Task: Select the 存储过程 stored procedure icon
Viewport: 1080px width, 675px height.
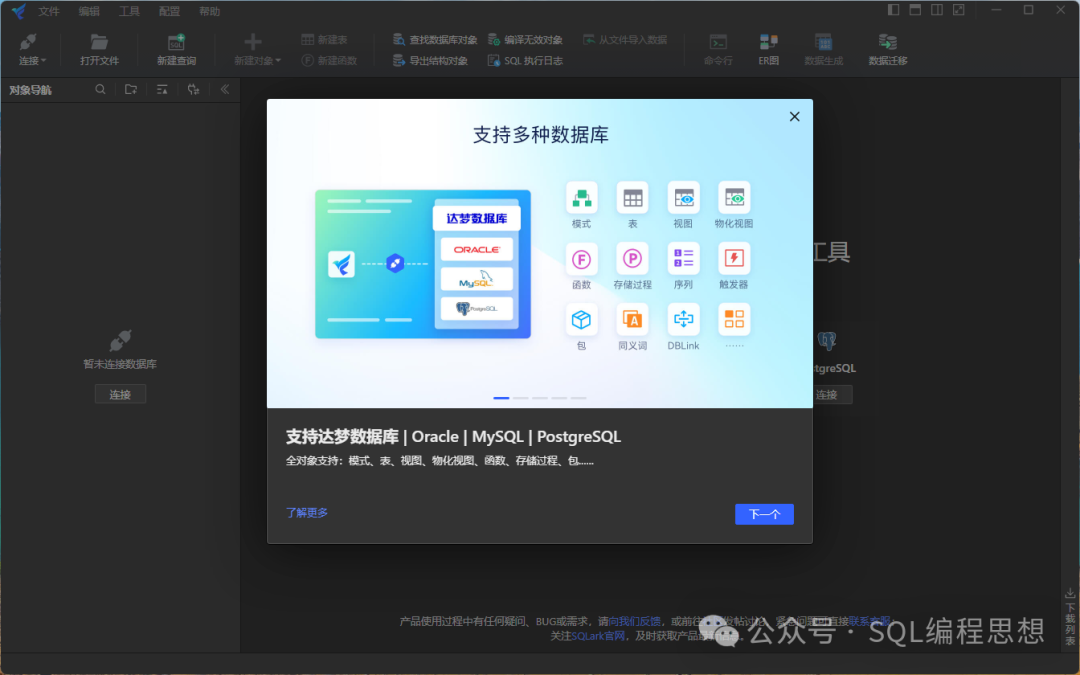Action: (x=632, y=259)
